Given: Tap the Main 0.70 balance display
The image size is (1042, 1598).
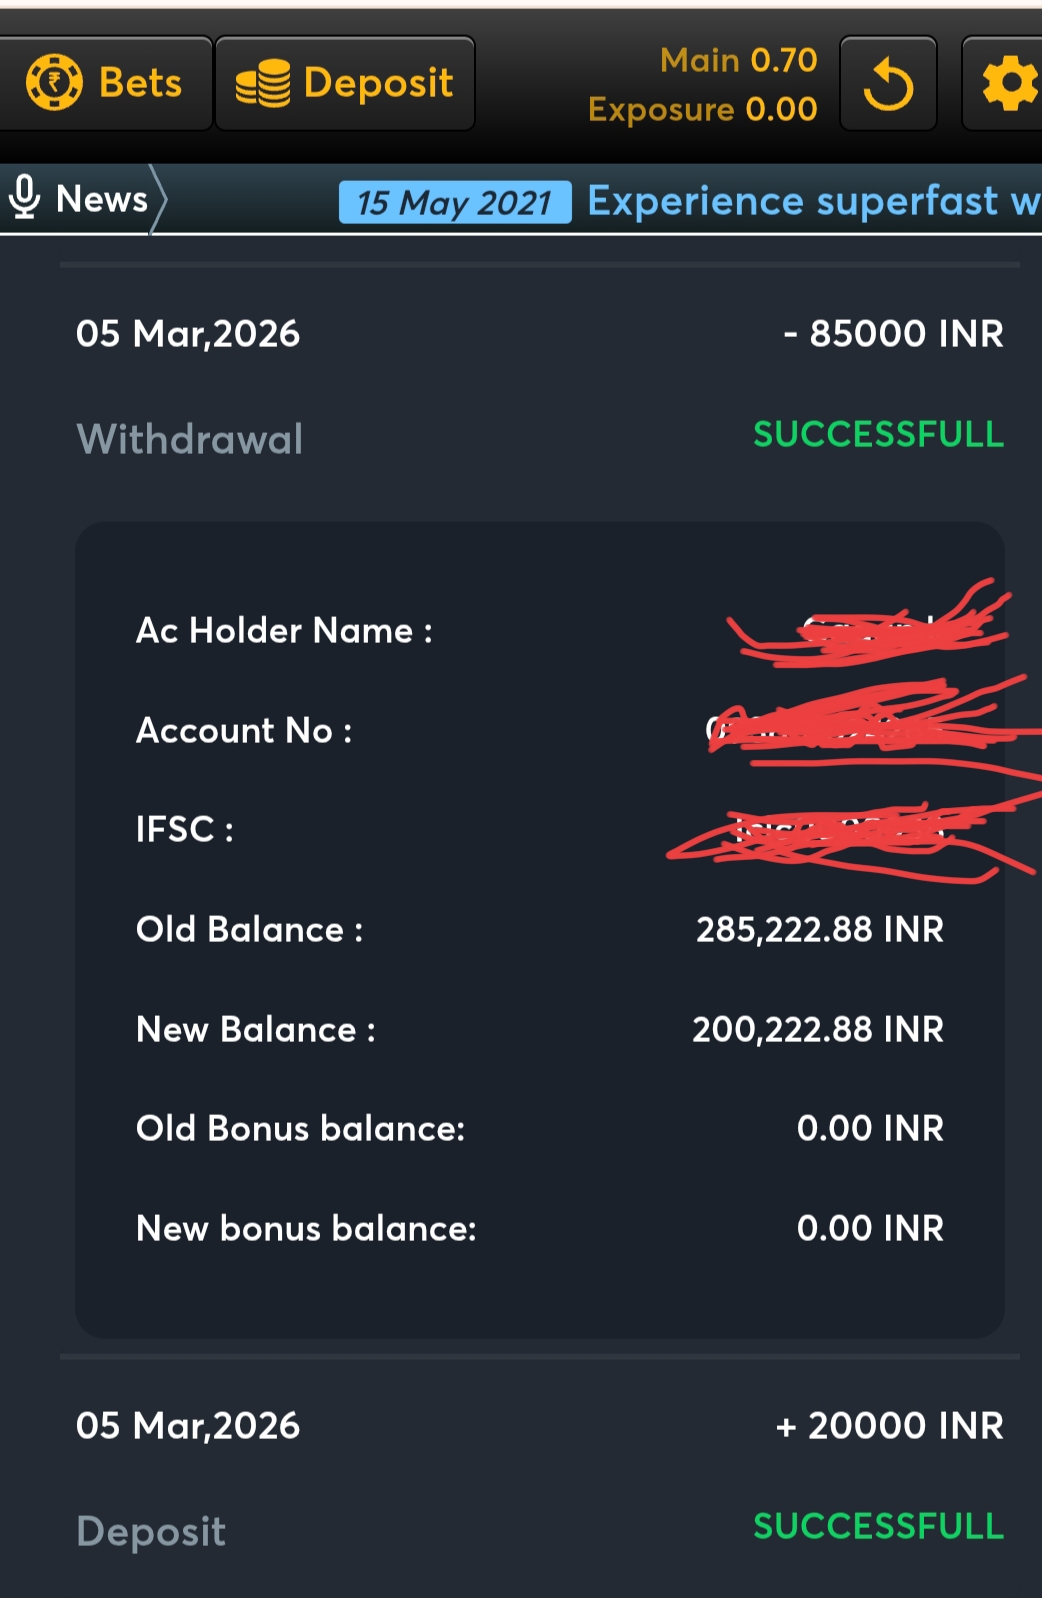Looking at the screenshot, I should pyautogui.click(x=738, y=60).
